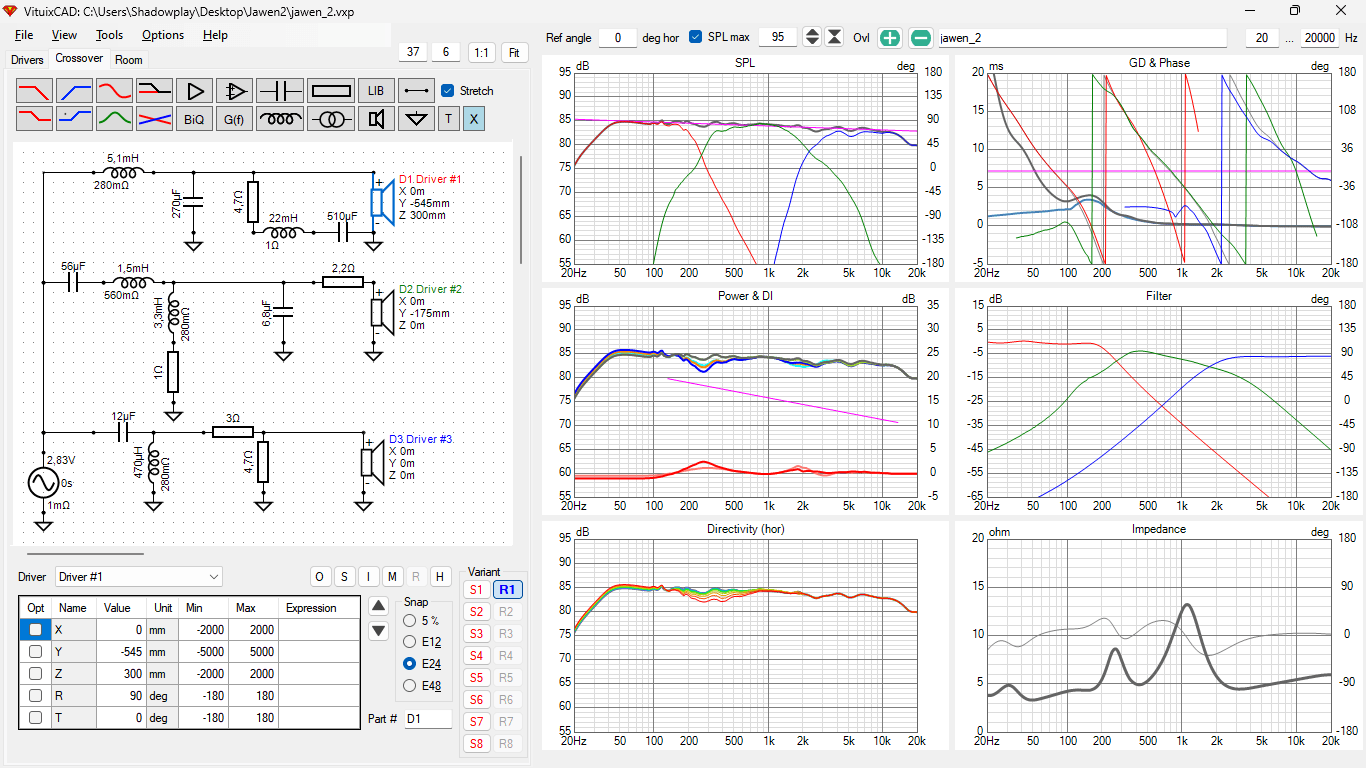This screenshot has height=768, width=1366.
Task: Click the 1:1 zoom button
Action: click(481, 52)
